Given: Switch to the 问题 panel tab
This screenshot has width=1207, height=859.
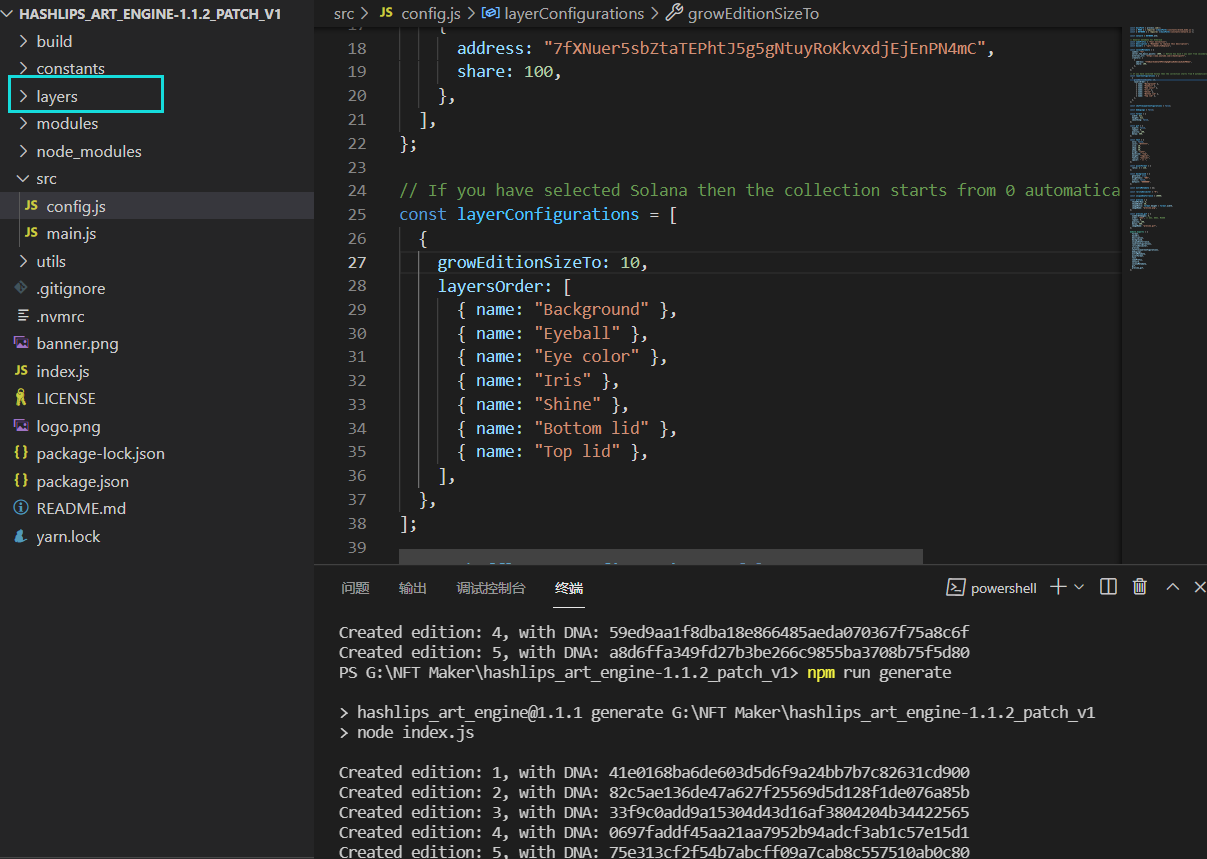Looking at the screenshot, I should pyautogui.click(x=355, y=588).
